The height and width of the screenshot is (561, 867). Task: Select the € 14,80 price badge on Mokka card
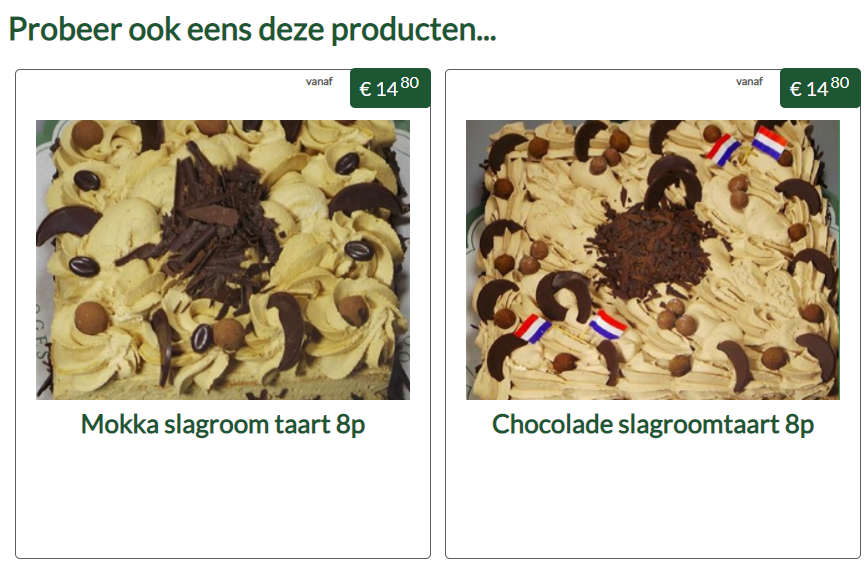[x=390, y=88]
